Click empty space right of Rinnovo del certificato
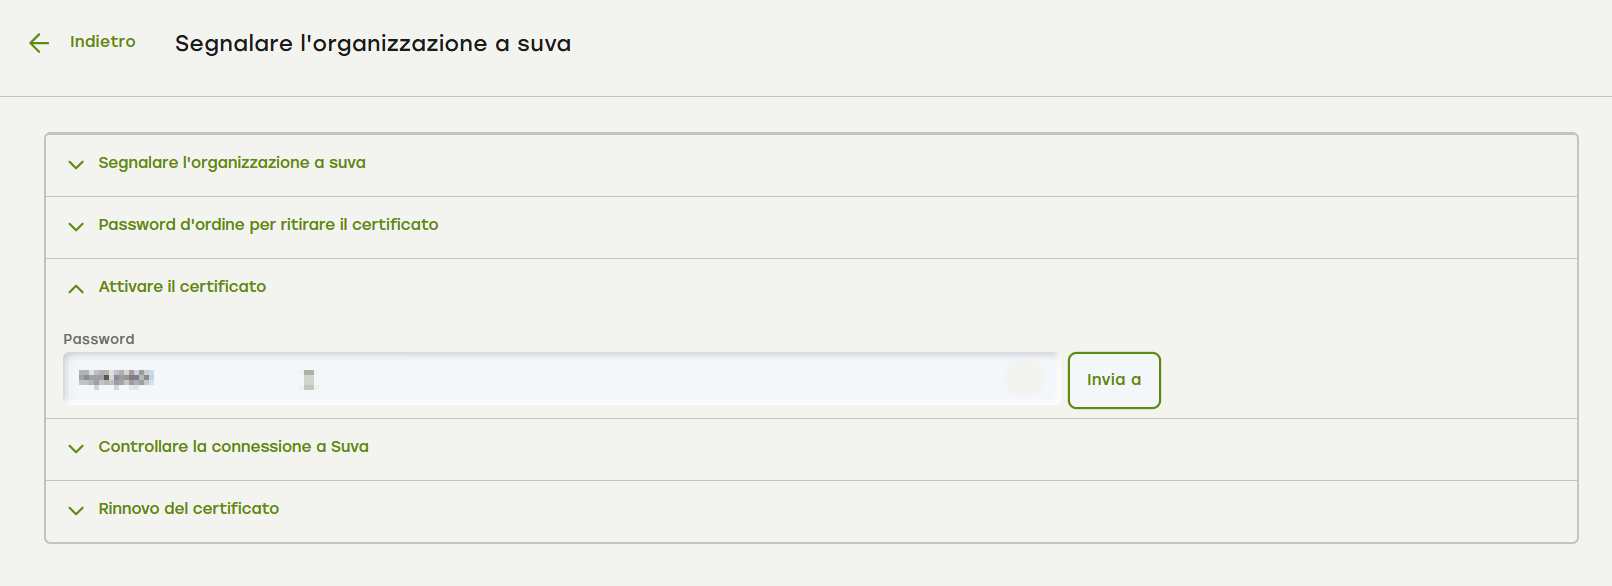The height and width of the screenshot is (586, 1612). tap(900, 510)
